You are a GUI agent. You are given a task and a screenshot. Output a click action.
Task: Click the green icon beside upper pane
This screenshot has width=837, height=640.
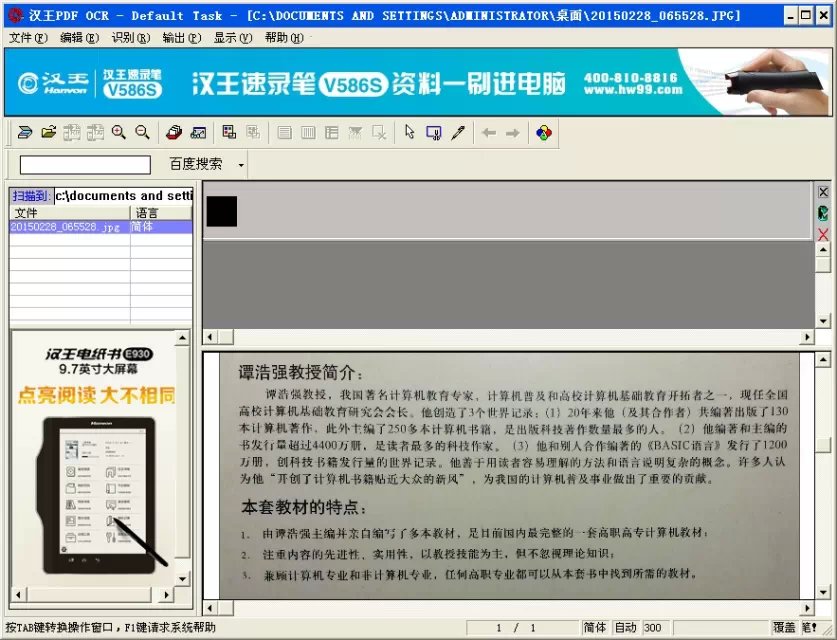[x=823, y=213]
